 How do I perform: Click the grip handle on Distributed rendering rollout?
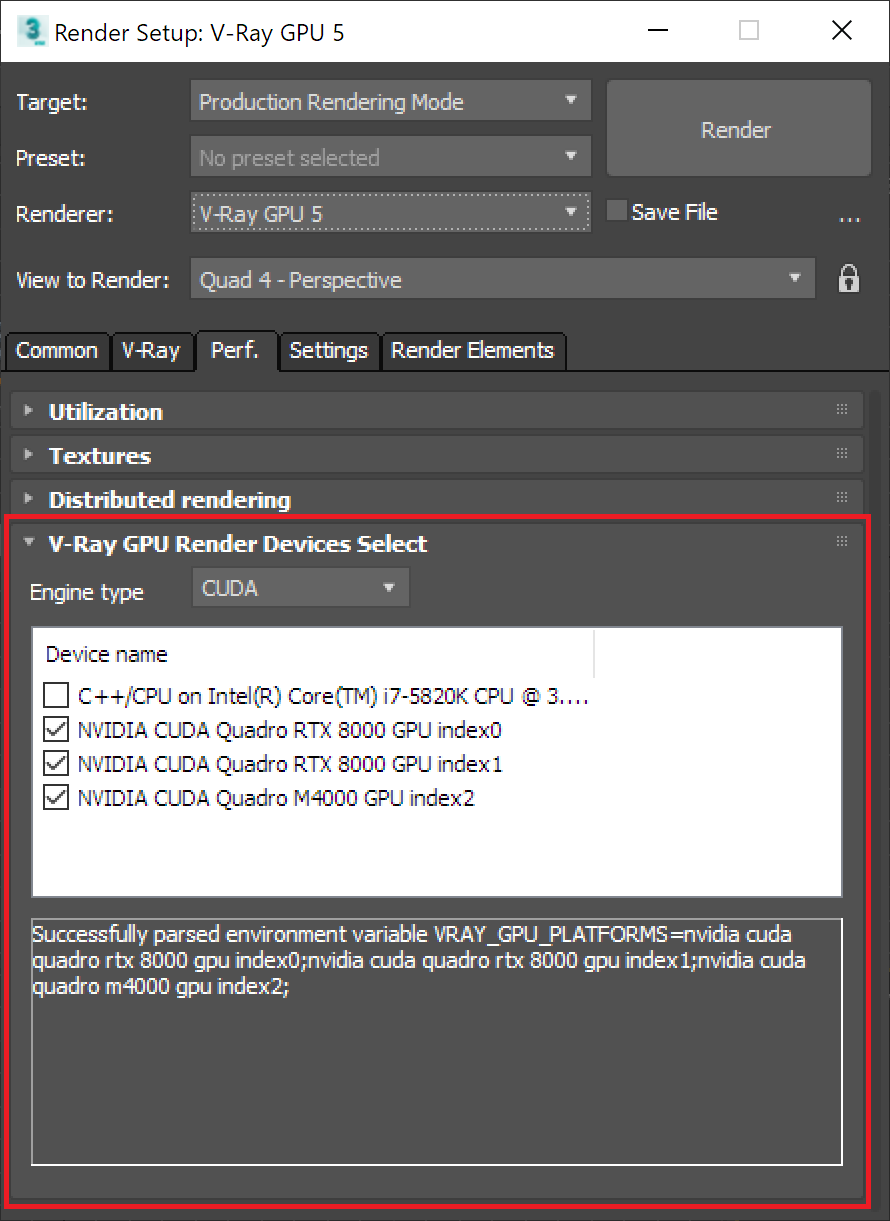pos(840,498)
